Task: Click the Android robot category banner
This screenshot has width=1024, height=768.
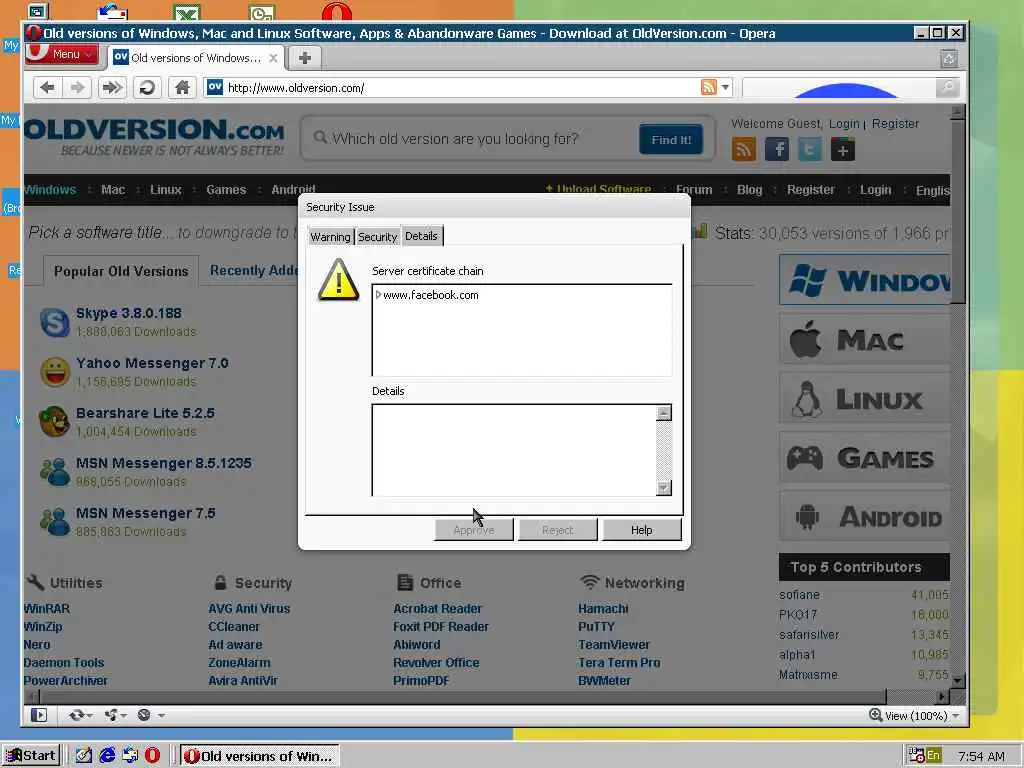Action: [x=864, y=516]
